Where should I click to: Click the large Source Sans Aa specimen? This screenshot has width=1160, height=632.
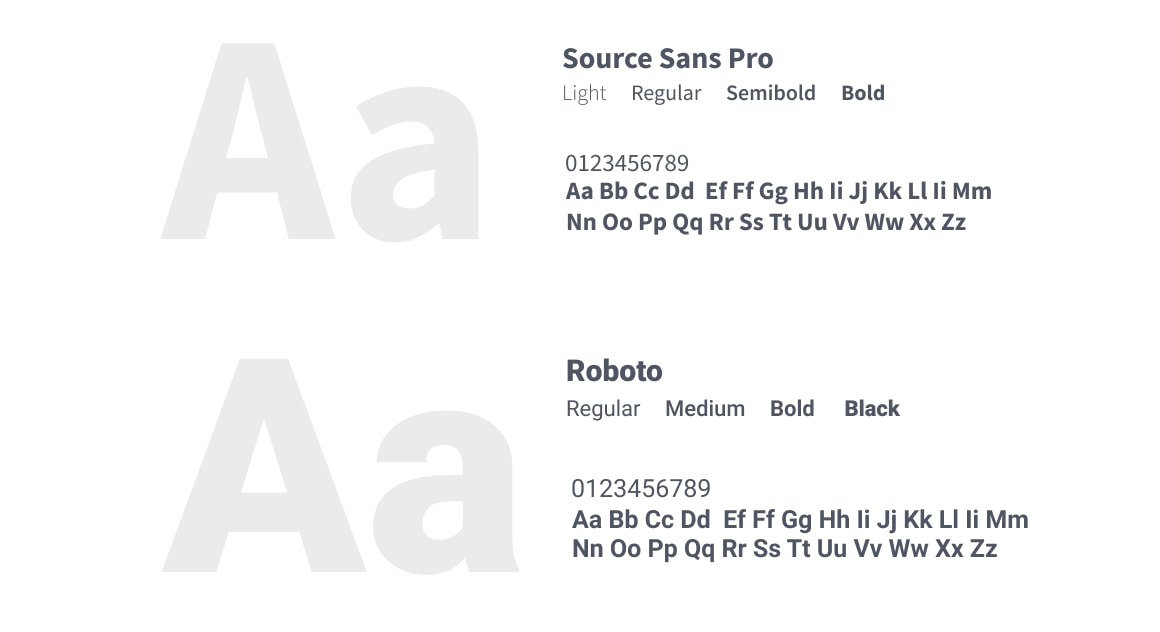point(320,141)
